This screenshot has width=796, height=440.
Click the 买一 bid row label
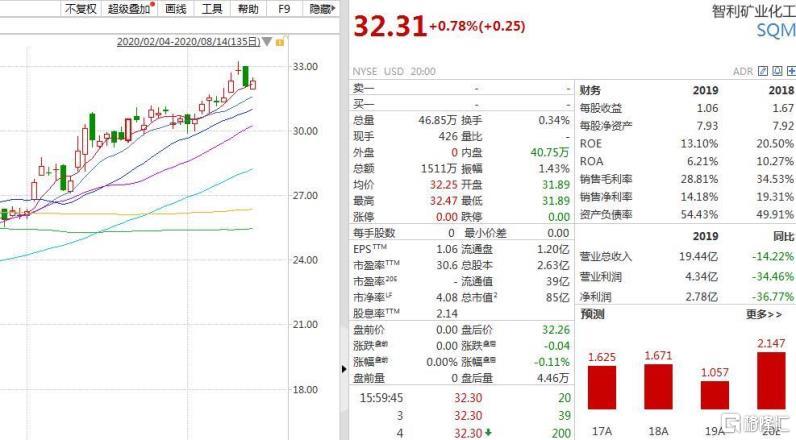tap(363, 105)
